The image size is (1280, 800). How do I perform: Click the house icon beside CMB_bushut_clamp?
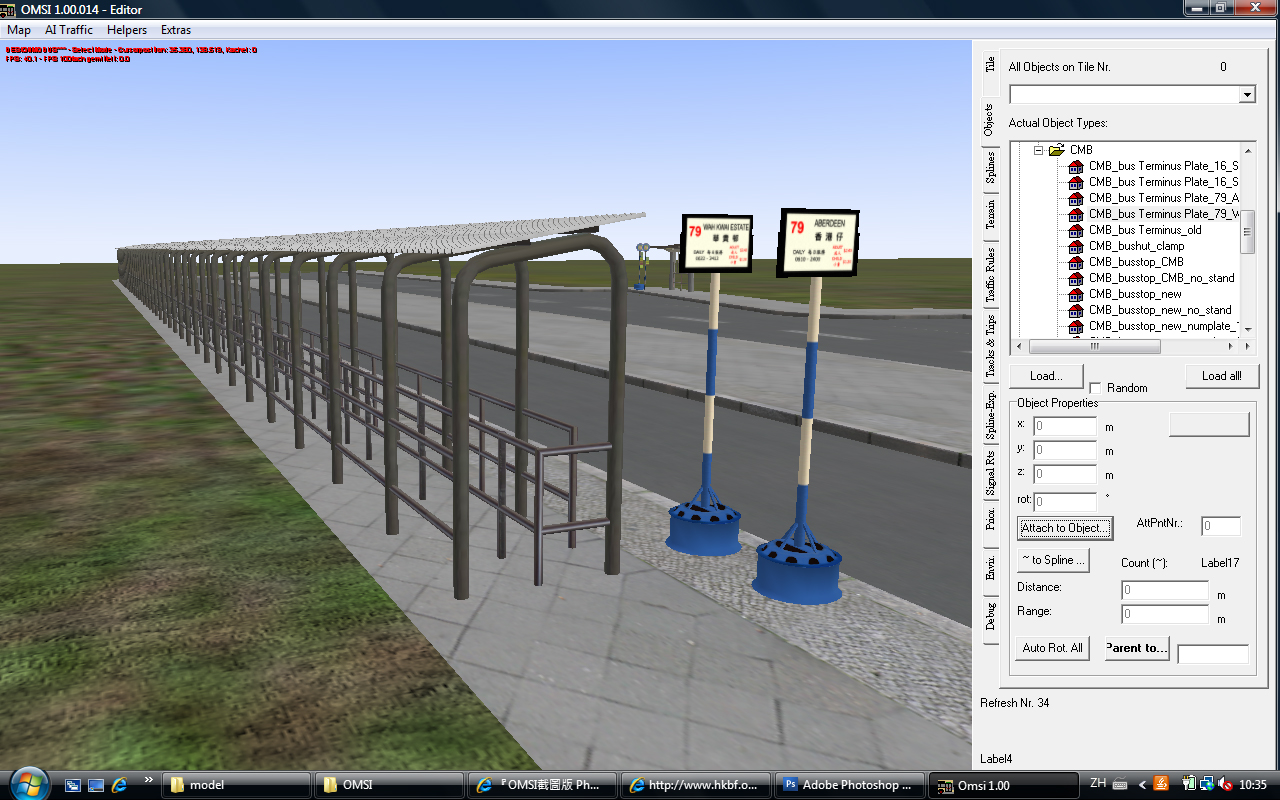(1075, 246)
